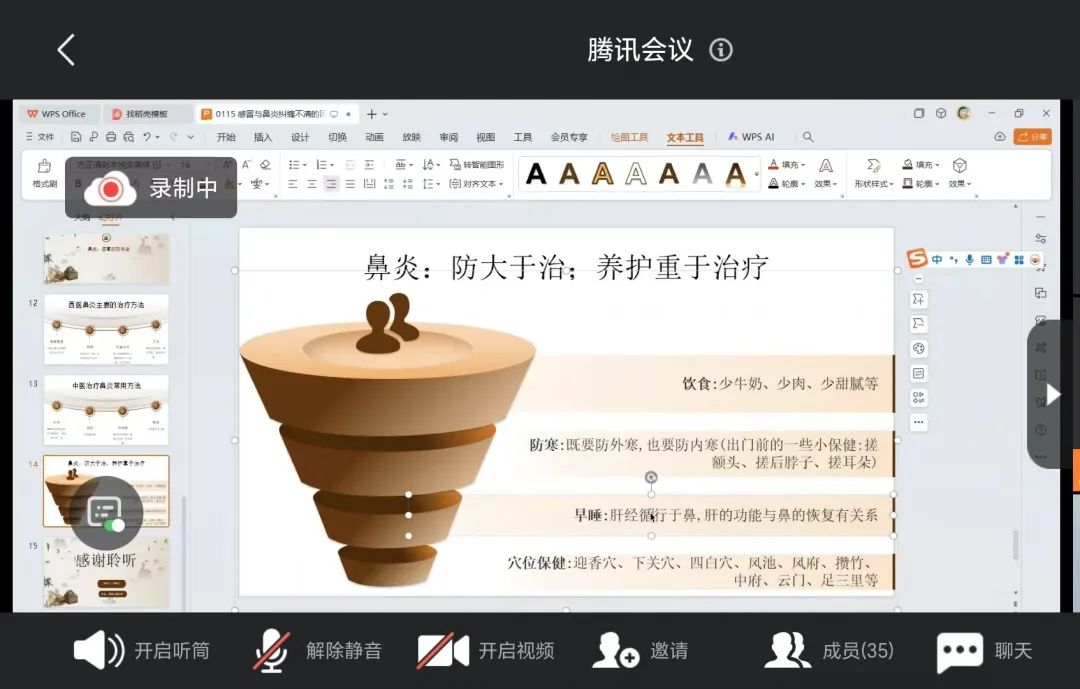The image size is (1080, 689).
Task: Activate Sogou voice input microphone icon
Action: [x=970, y=260]
